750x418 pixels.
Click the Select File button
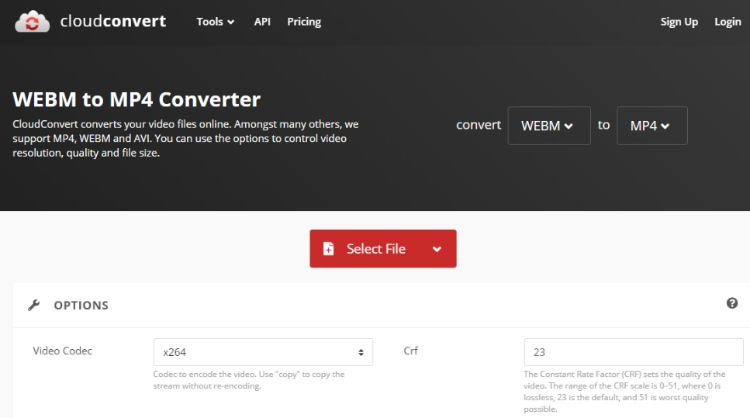tap(383, 249)
